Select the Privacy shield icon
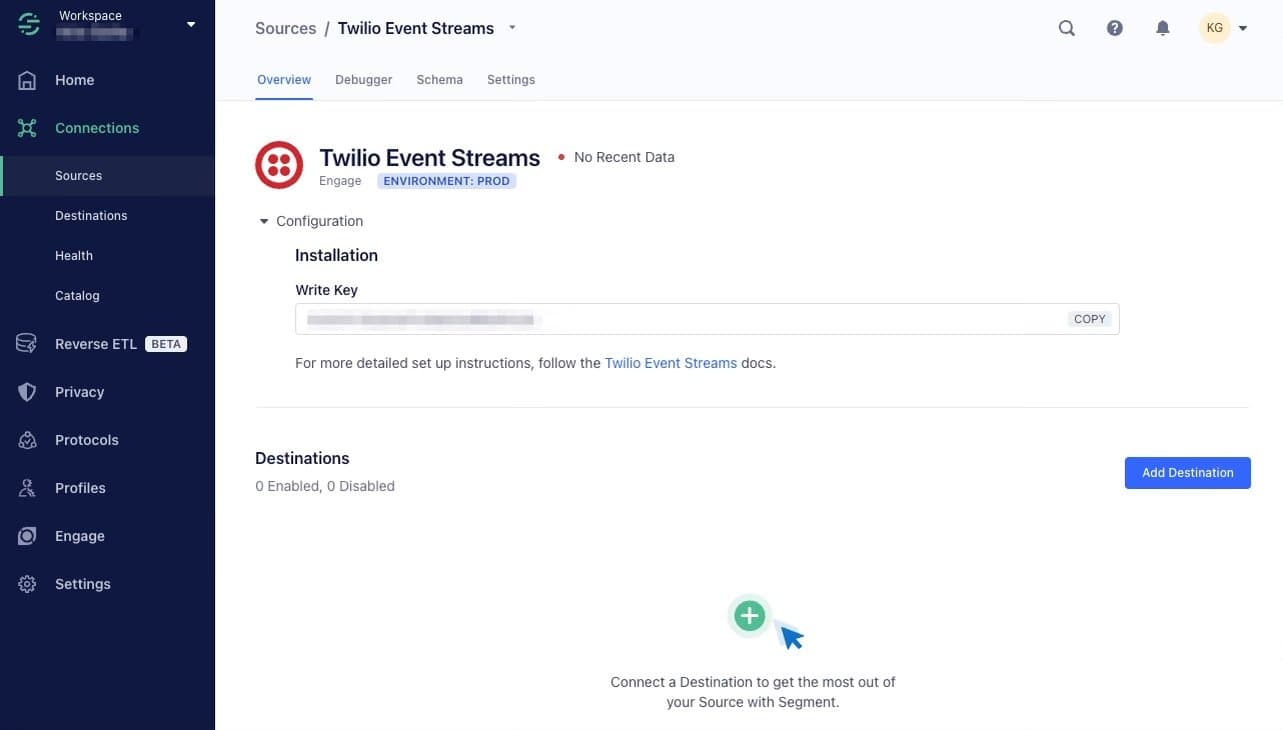 click(x=27, y=391)
